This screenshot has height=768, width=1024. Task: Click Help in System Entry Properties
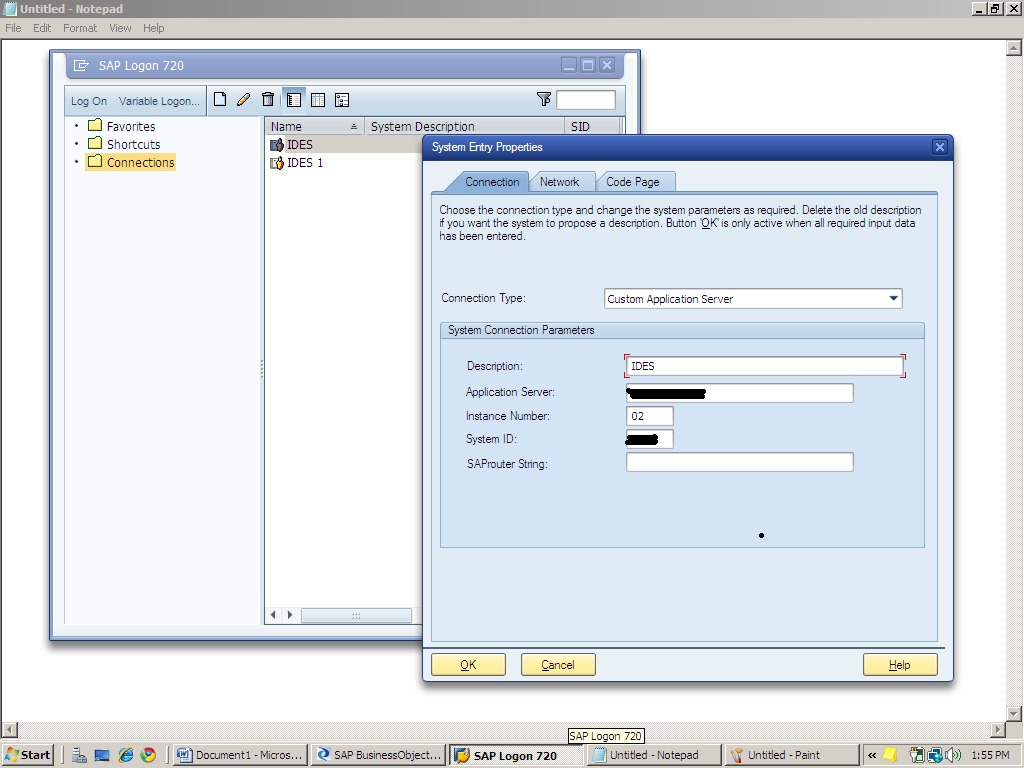point(900,665)
